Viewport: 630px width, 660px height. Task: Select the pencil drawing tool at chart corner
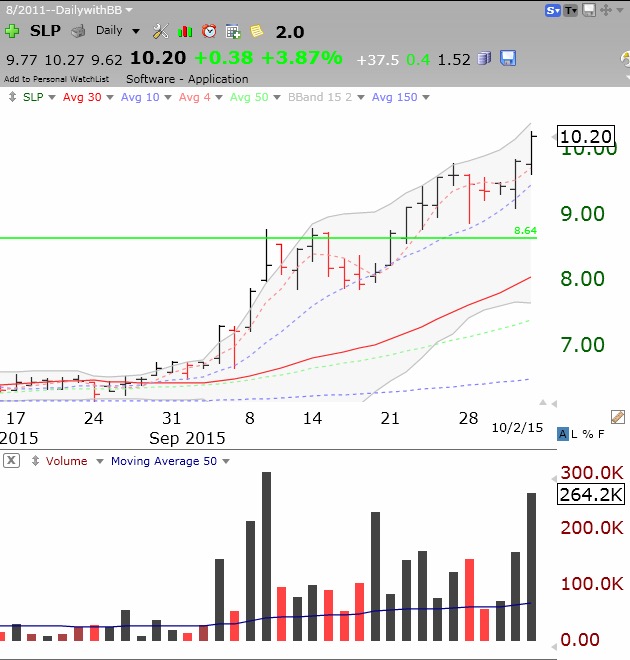(617, 416)
